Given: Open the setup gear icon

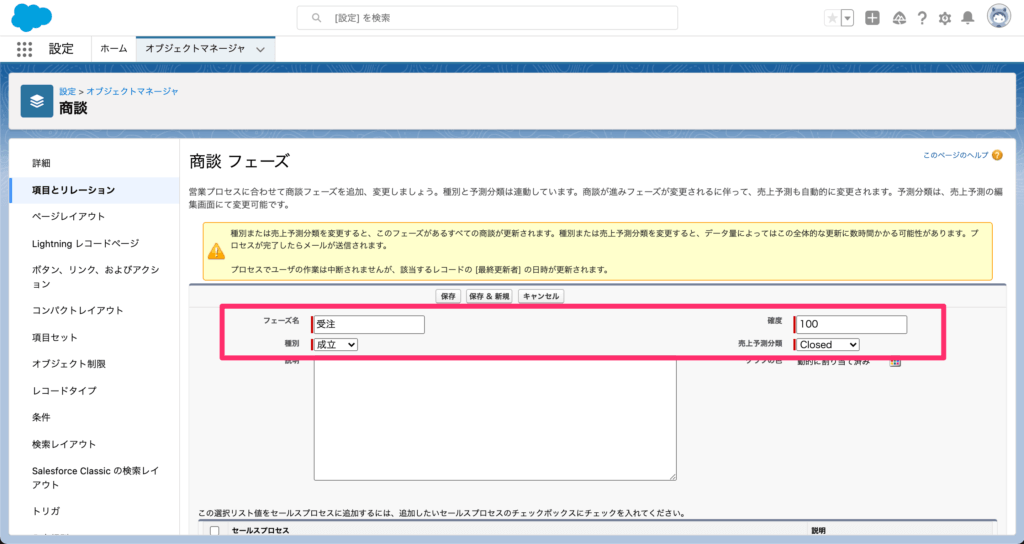Looking at the screenshot, I should coord(945,18).
